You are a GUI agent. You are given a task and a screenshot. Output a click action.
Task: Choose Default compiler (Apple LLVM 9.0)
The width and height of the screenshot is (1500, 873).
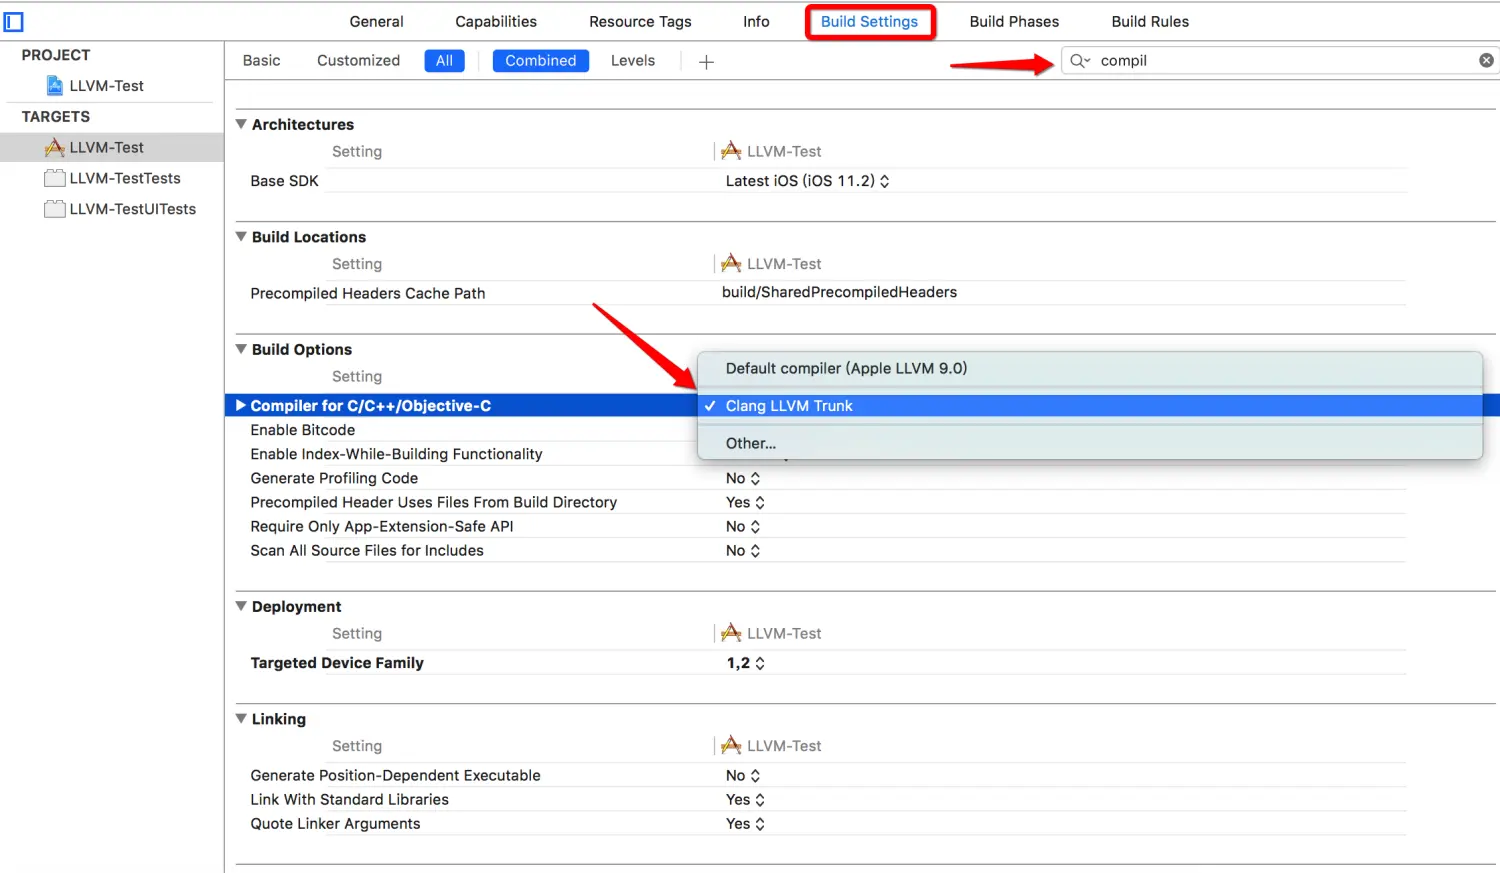point(1089,368)
